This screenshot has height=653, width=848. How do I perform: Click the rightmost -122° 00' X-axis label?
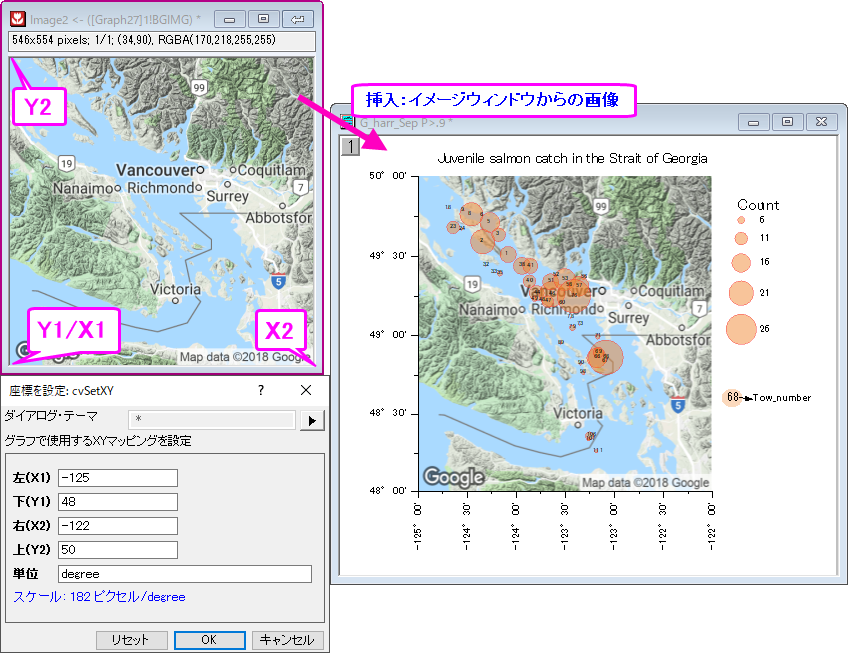[711, 526]
